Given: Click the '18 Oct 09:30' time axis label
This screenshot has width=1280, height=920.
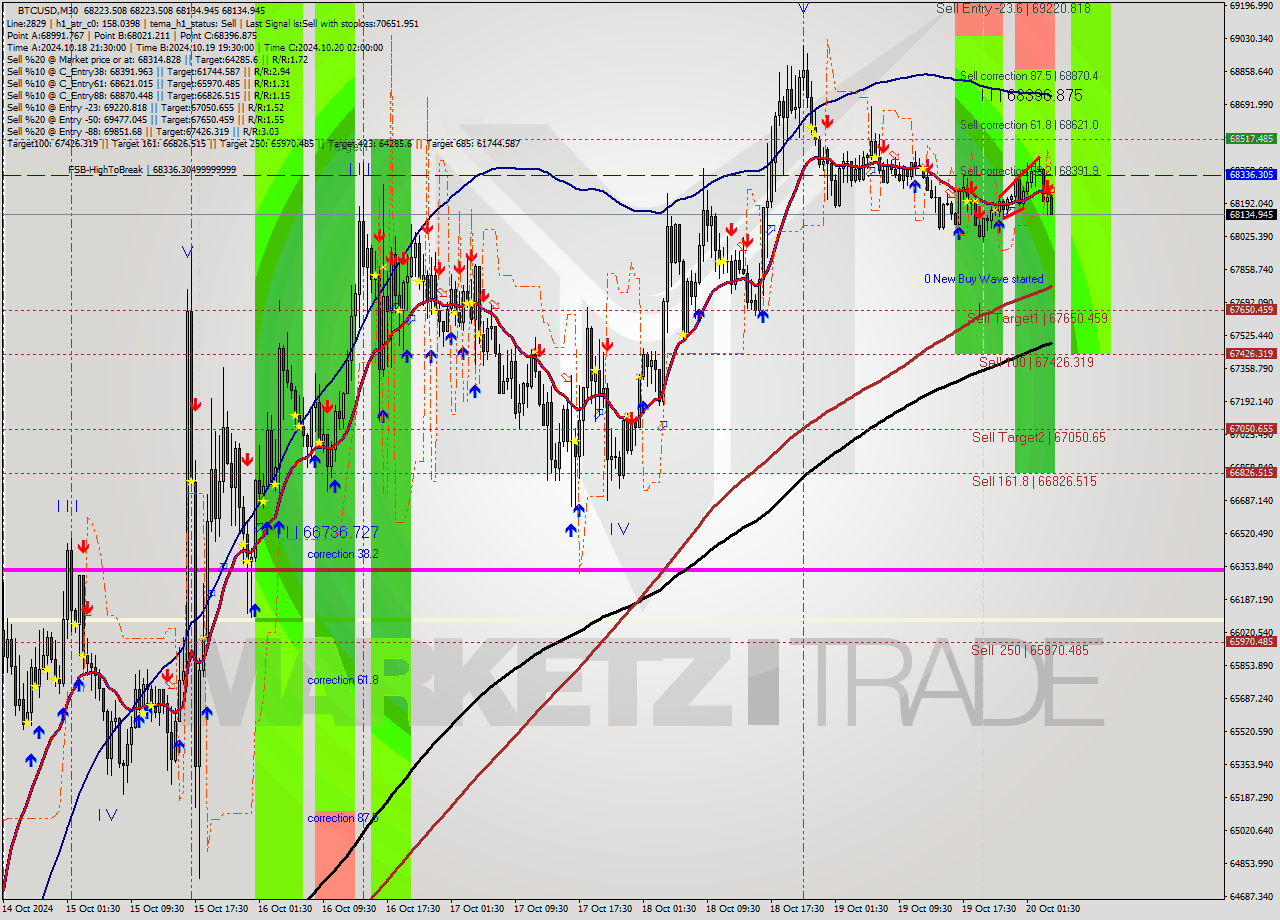Looking at the screenshot, I should [732, 909].
